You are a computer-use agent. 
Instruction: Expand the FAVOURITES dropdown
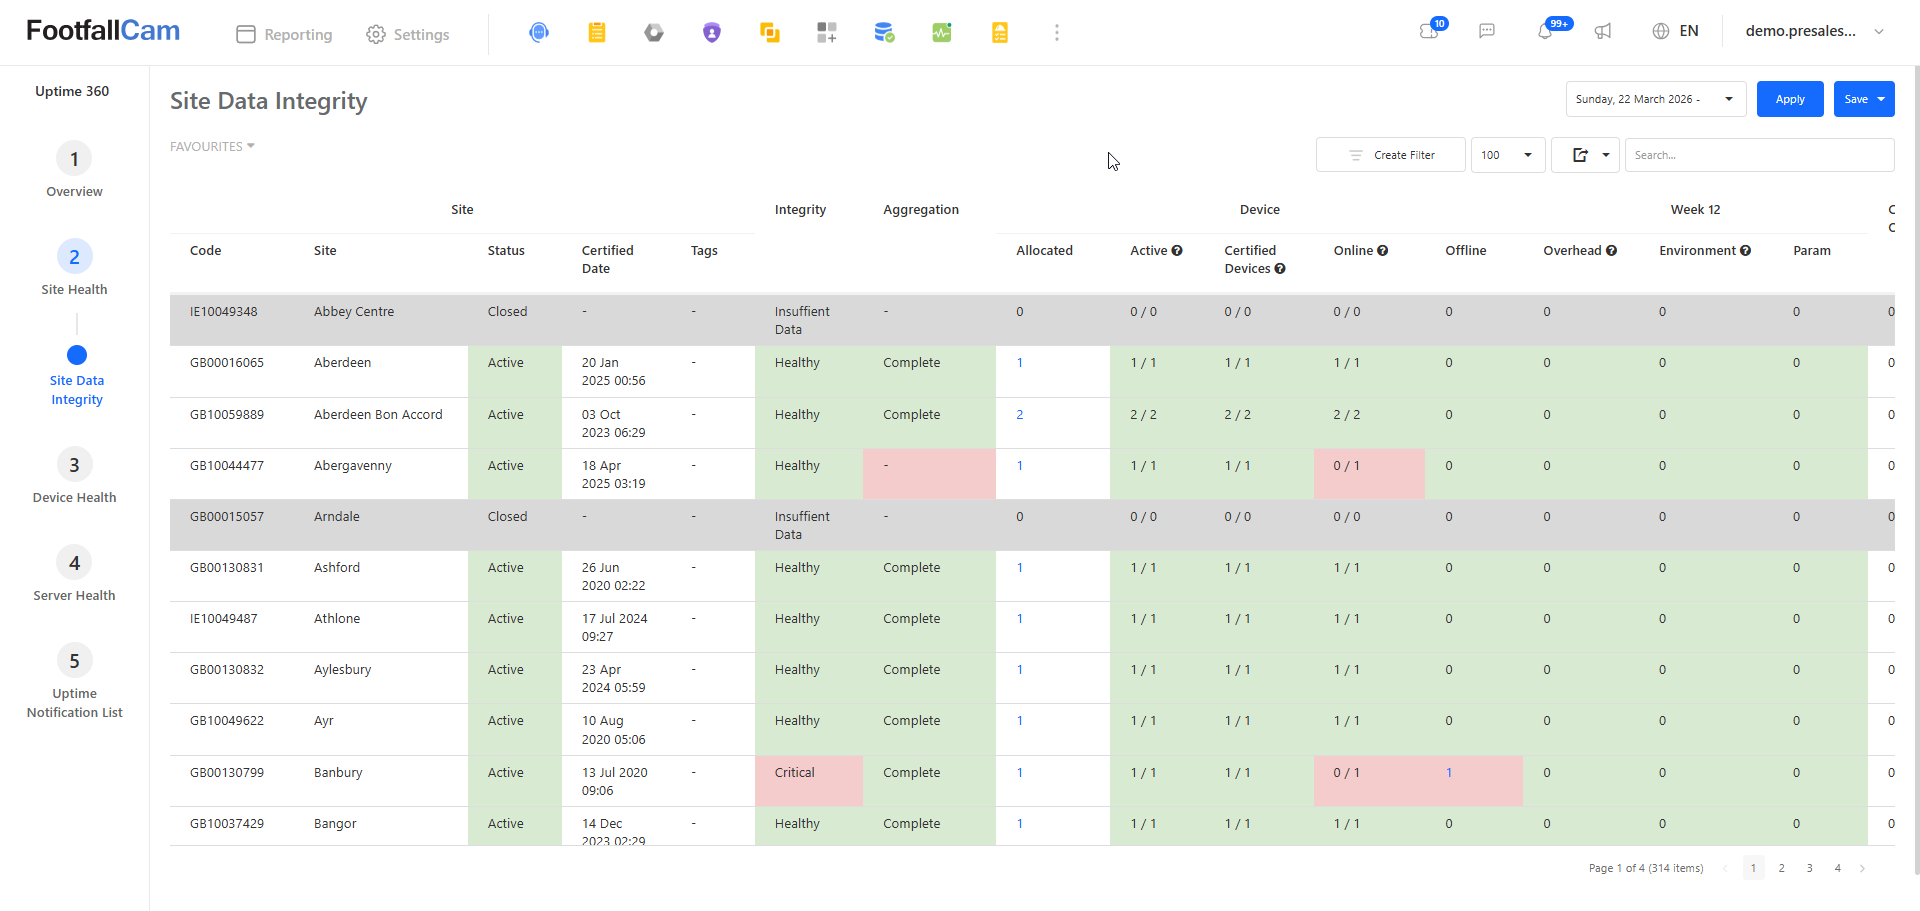point(212,146)
